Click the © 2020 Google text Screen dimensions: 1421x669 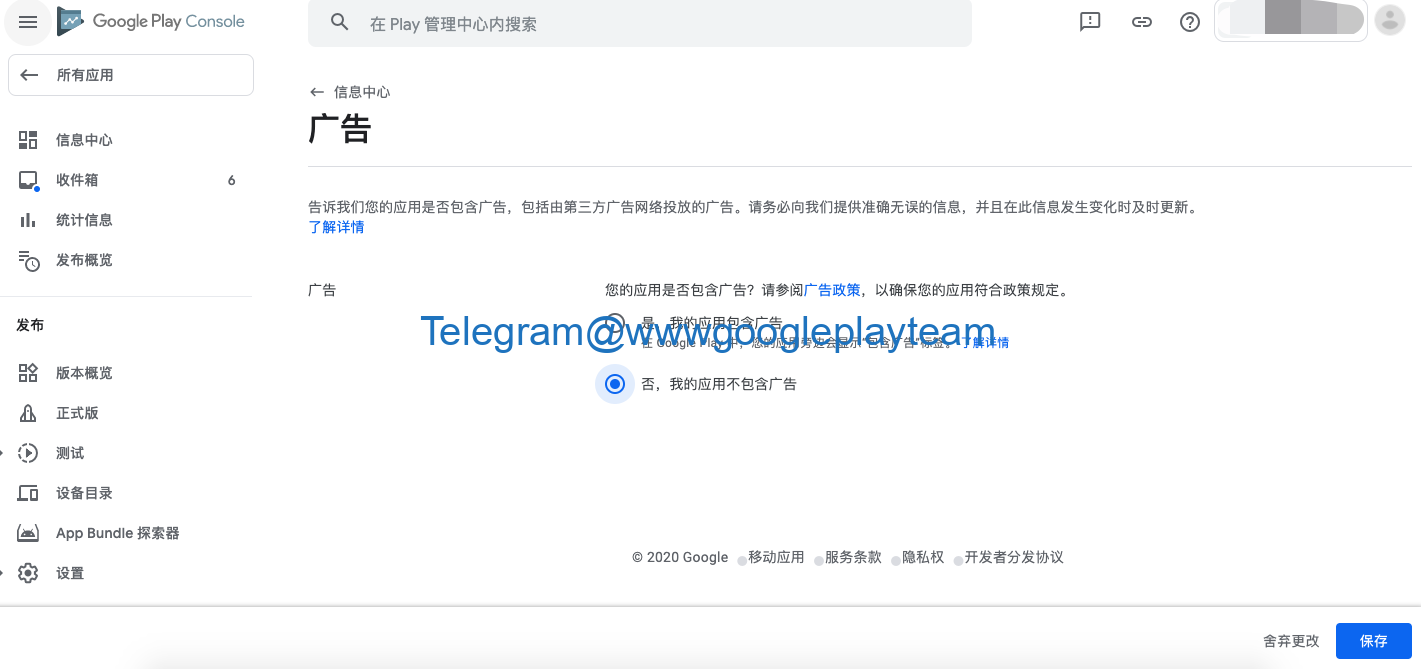(x=680, y=557)
